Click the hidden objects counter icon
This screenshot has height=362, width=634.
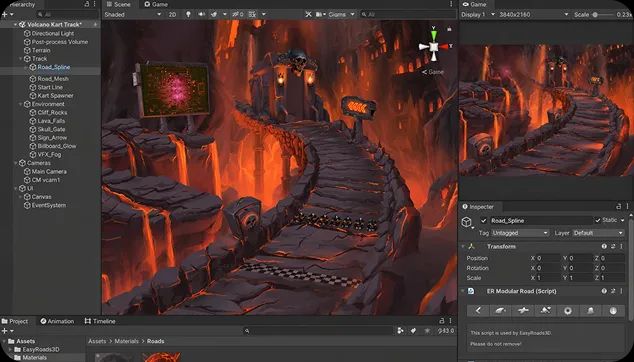pos(238,14)
